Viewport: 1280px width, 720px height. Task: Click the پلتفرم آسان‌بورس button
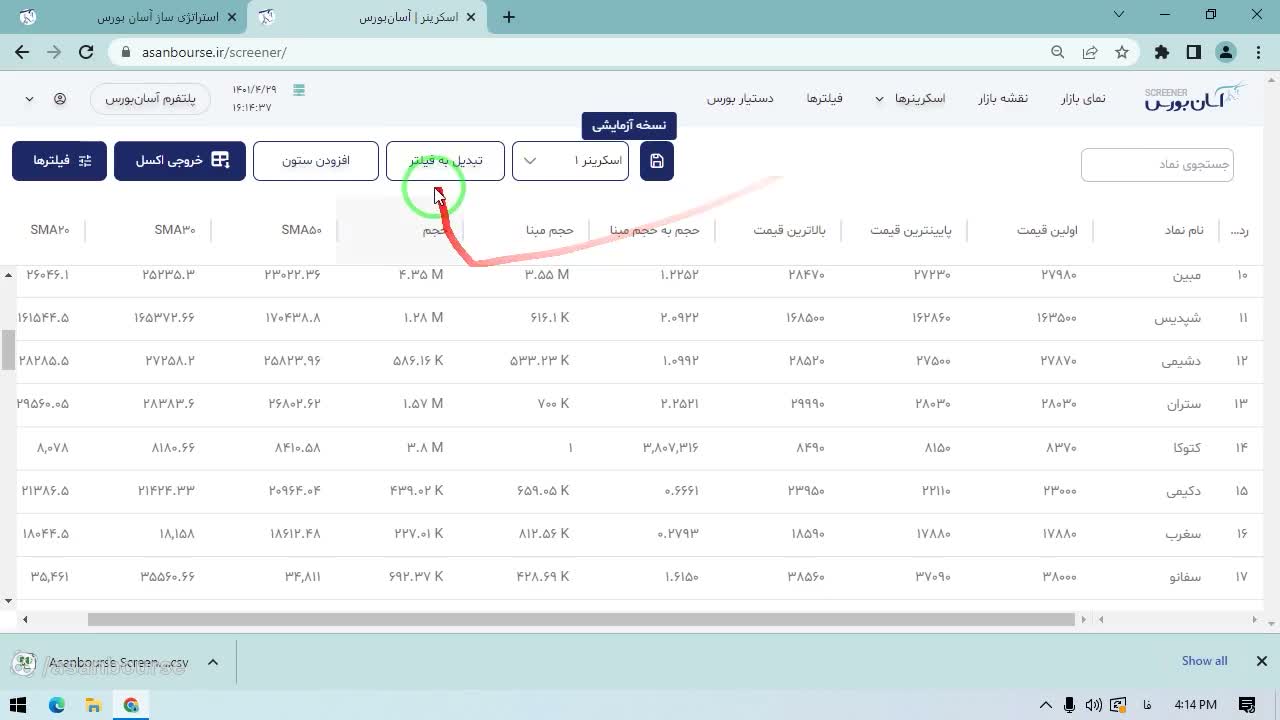tap(150, 99)
